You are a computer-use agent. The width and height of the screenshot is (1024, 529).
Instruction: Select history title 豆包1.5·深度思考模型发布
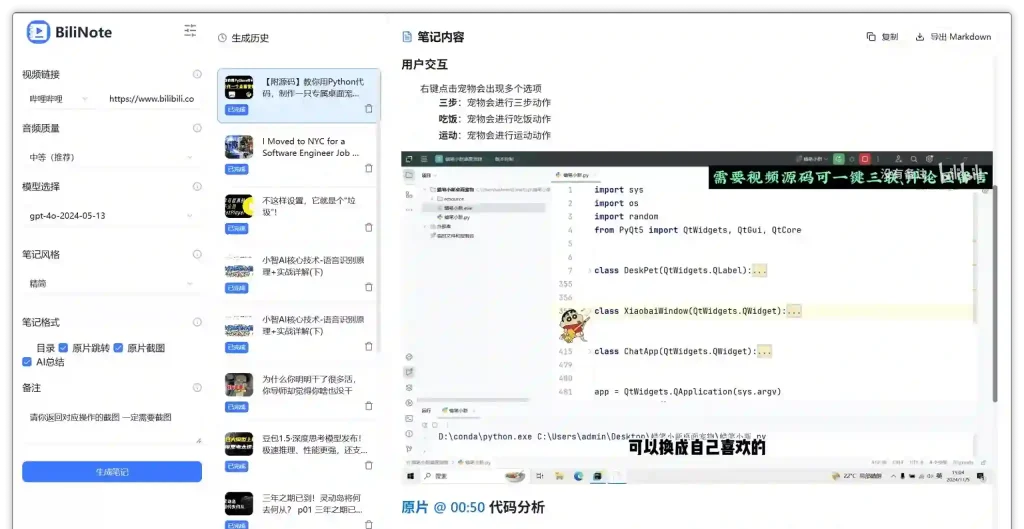pyautogui.click(x=315, y=444)
